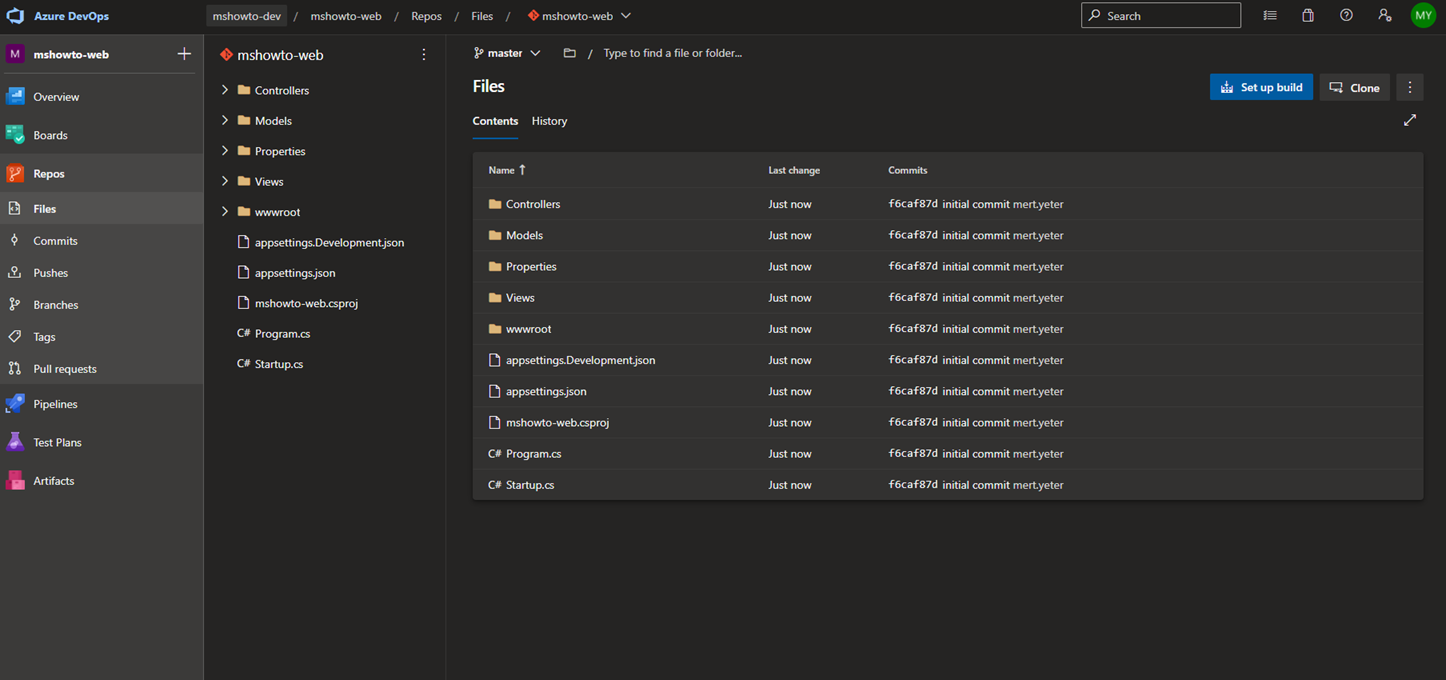This screenshot has height=680, width=1446.
Task: Select mshowto-web.csproj in the file tree
Action: point(306,303)
